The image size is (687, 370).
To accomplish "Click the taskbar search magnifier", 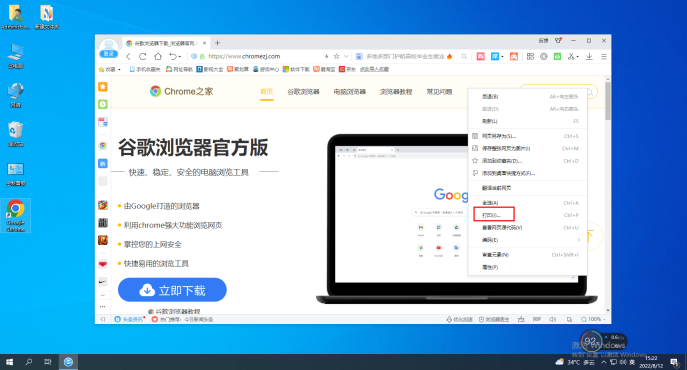I will (x=28, y=362).
